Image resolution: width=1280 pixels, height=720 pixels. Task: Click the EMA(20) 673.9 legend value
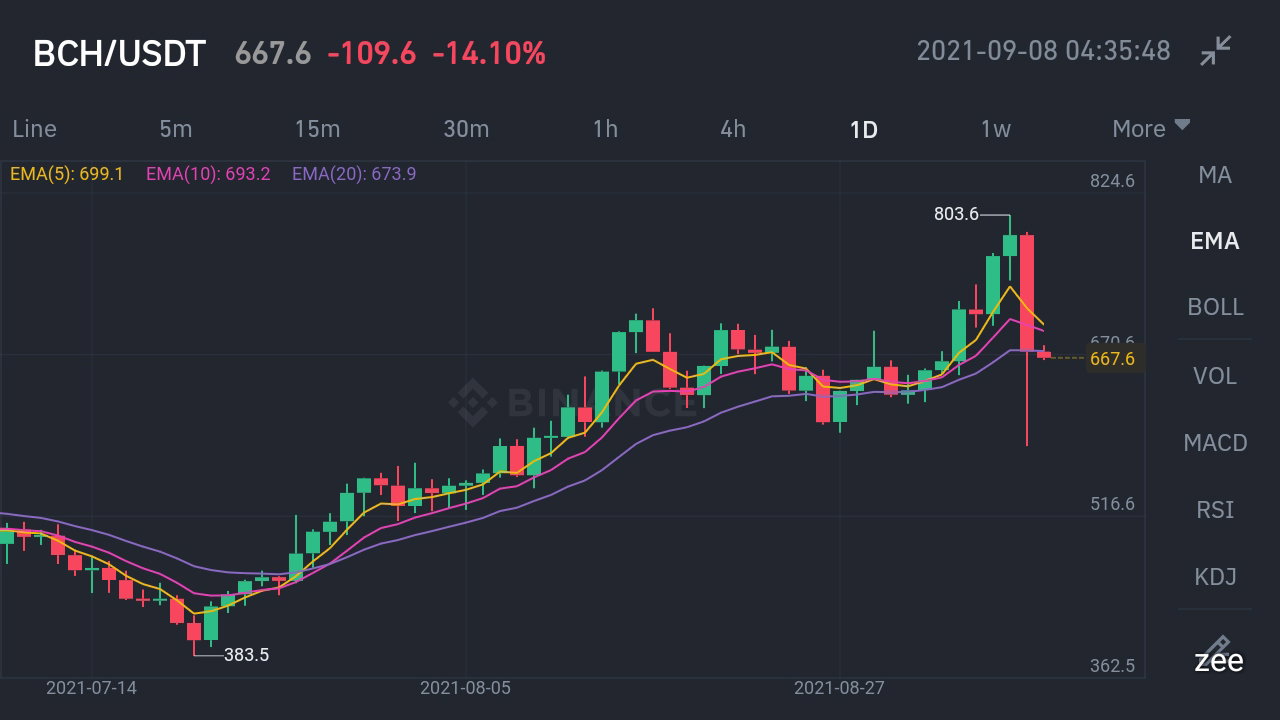point(354,174)
